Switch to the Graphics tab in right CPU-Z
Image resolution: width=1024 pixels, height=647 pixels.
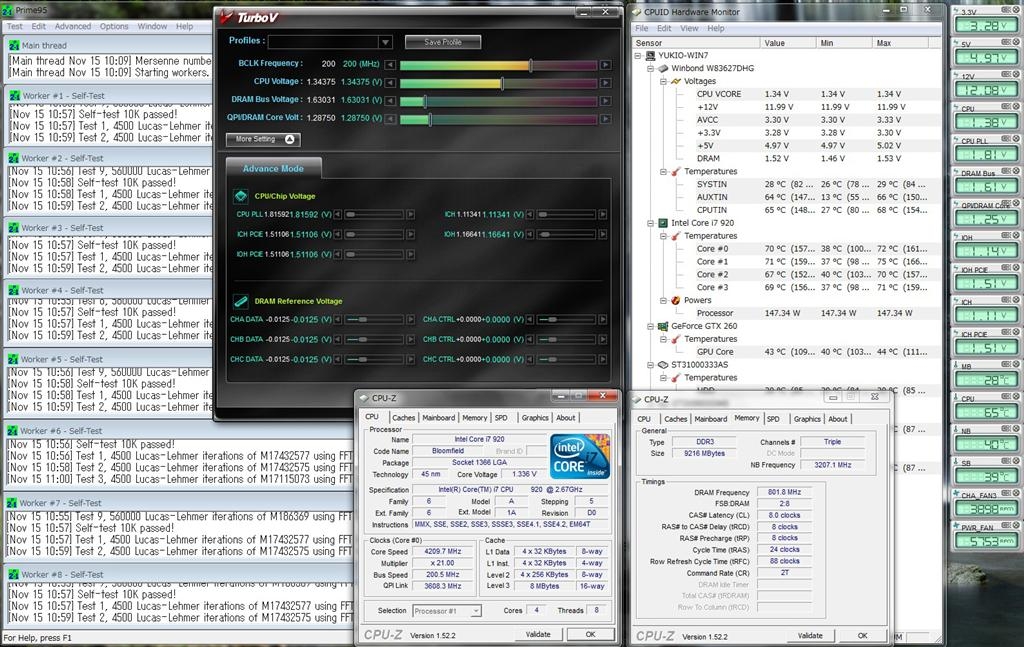pyautogui.click(x=807, y=419)
